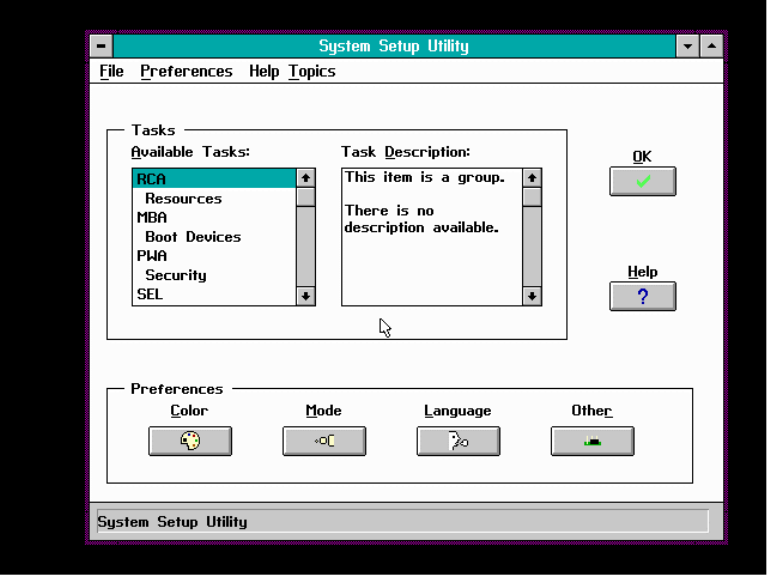This screenshot has width=770, height=576.
Task: Select the Resources task
Action: (214, 198)
